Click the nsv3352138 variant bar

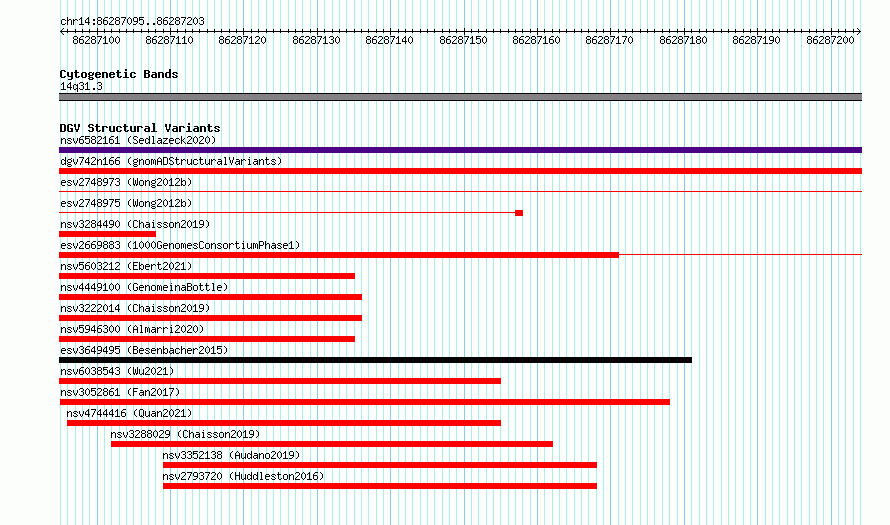[x=380, y=465]
